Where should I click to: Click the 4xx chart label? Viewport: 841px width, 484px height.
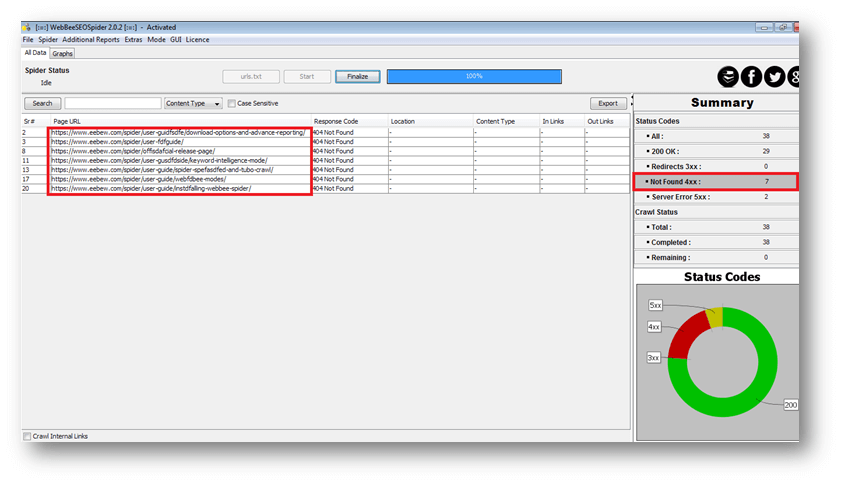[x=654, y=327]
